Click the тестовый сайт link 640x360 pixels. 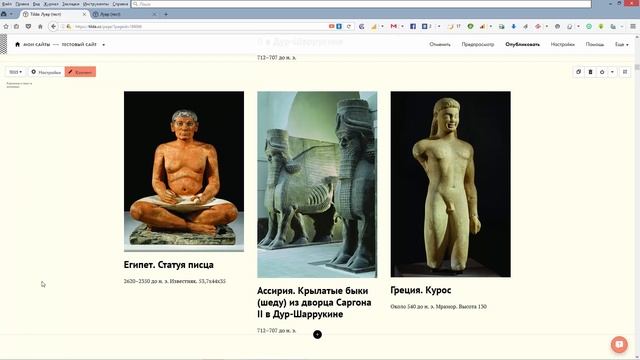[79, 44]
